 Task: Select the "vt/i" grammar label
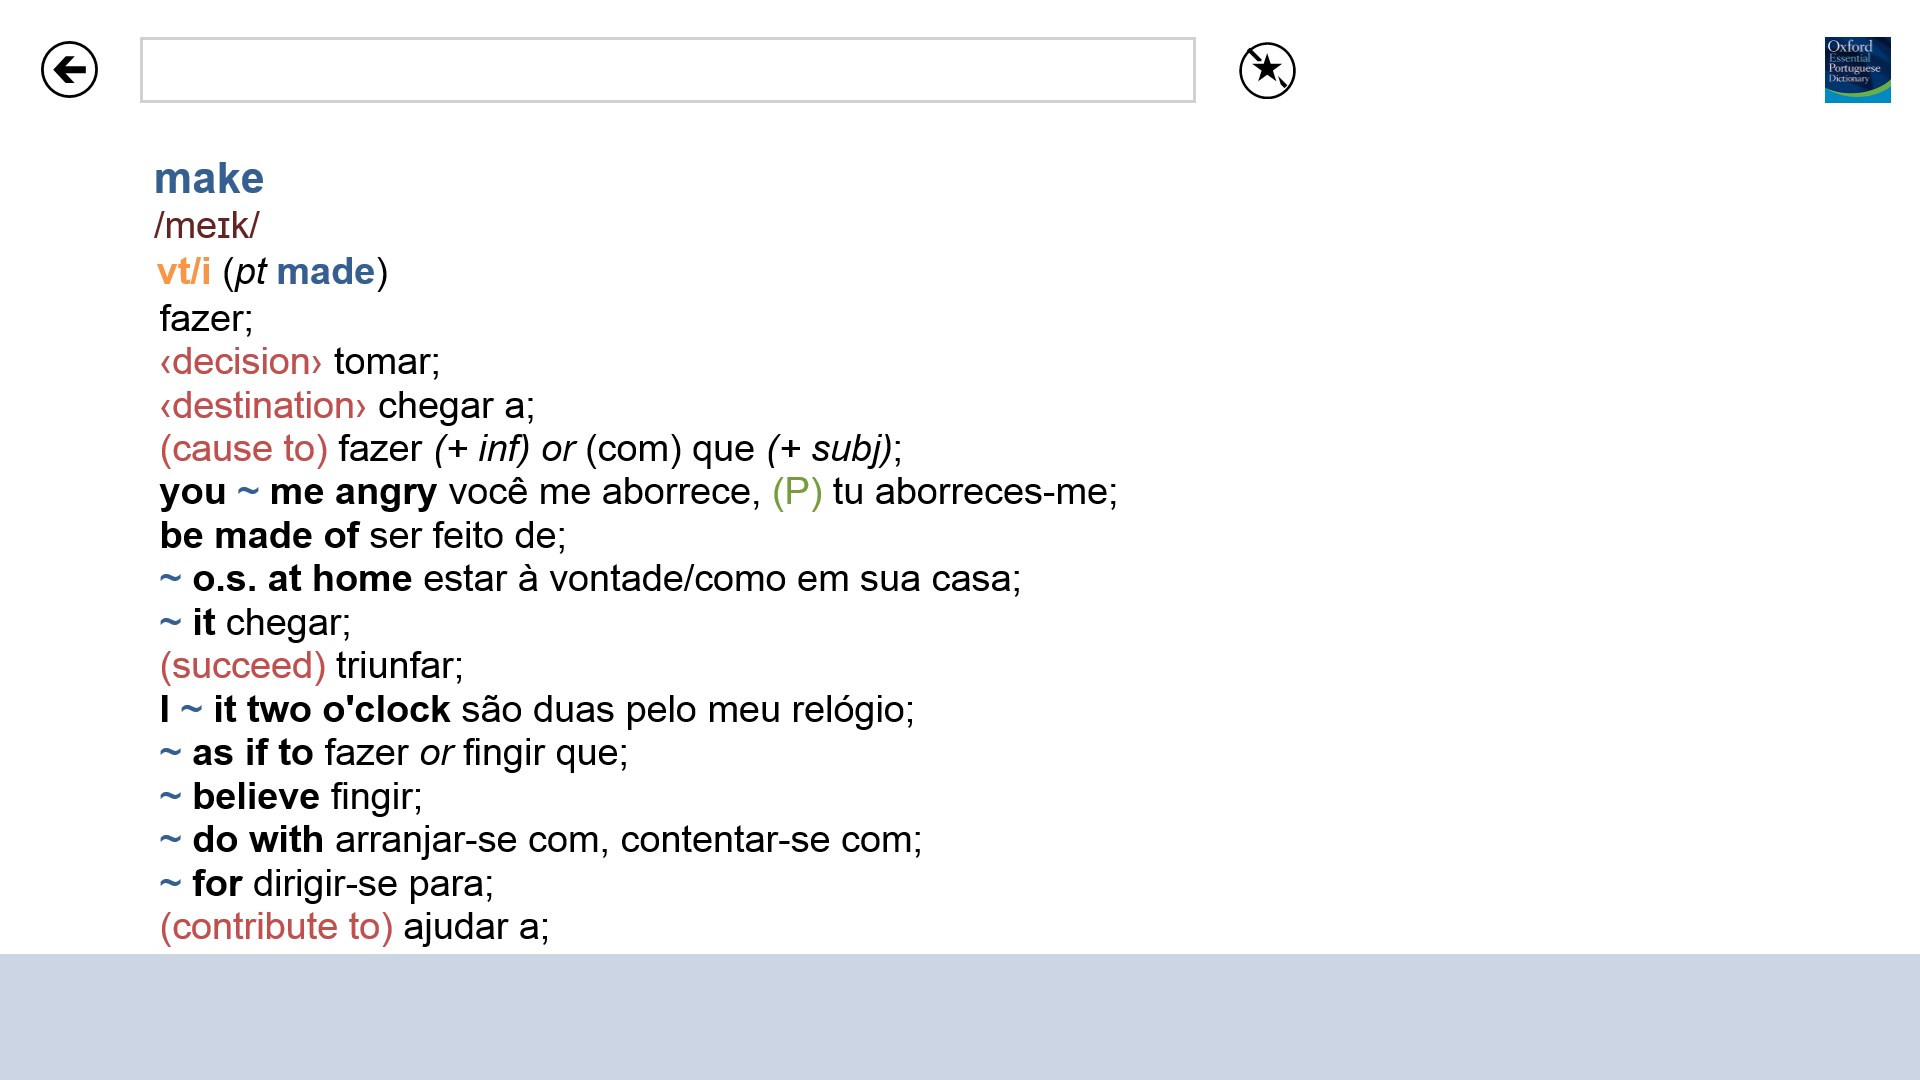coord(184,272)
